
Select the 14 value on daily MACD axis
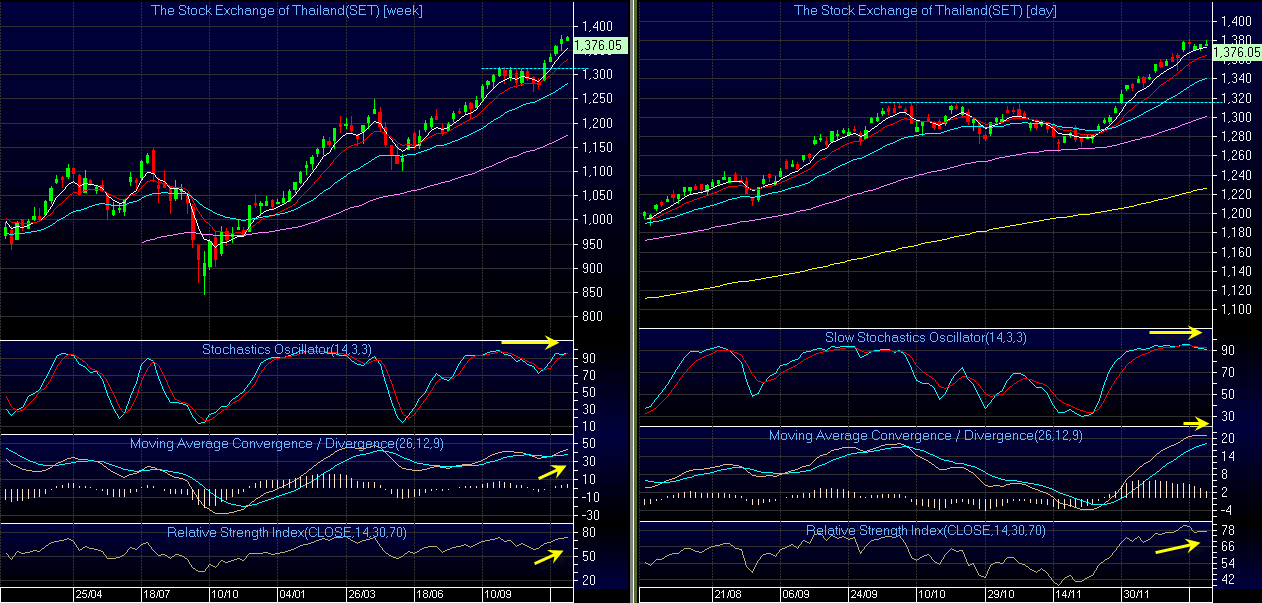pyautogui.click(x=1226, y=456)
